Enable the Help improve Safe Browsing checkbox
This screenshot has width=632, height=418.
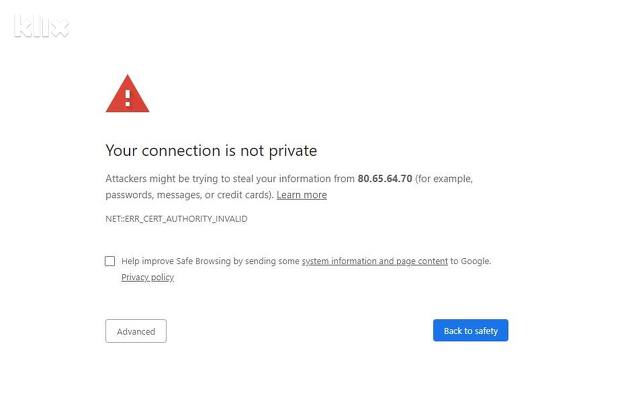point(110,261)
